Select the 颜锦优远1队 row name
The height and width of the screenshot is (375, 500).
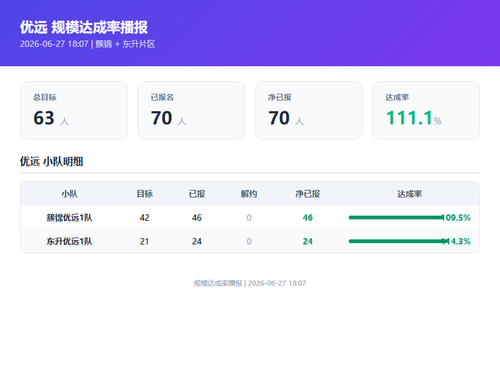click(69, 218)
